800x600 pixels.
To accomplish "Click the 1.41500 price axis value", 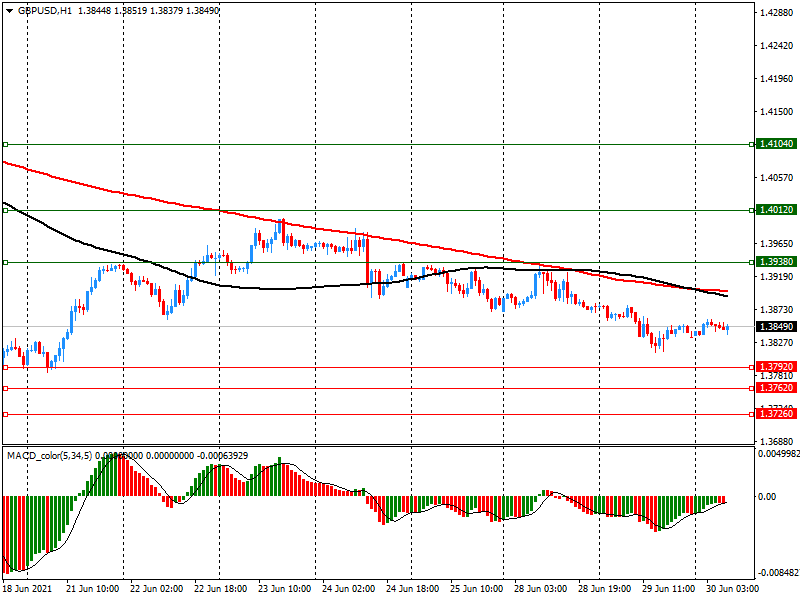I will [777, 112].
